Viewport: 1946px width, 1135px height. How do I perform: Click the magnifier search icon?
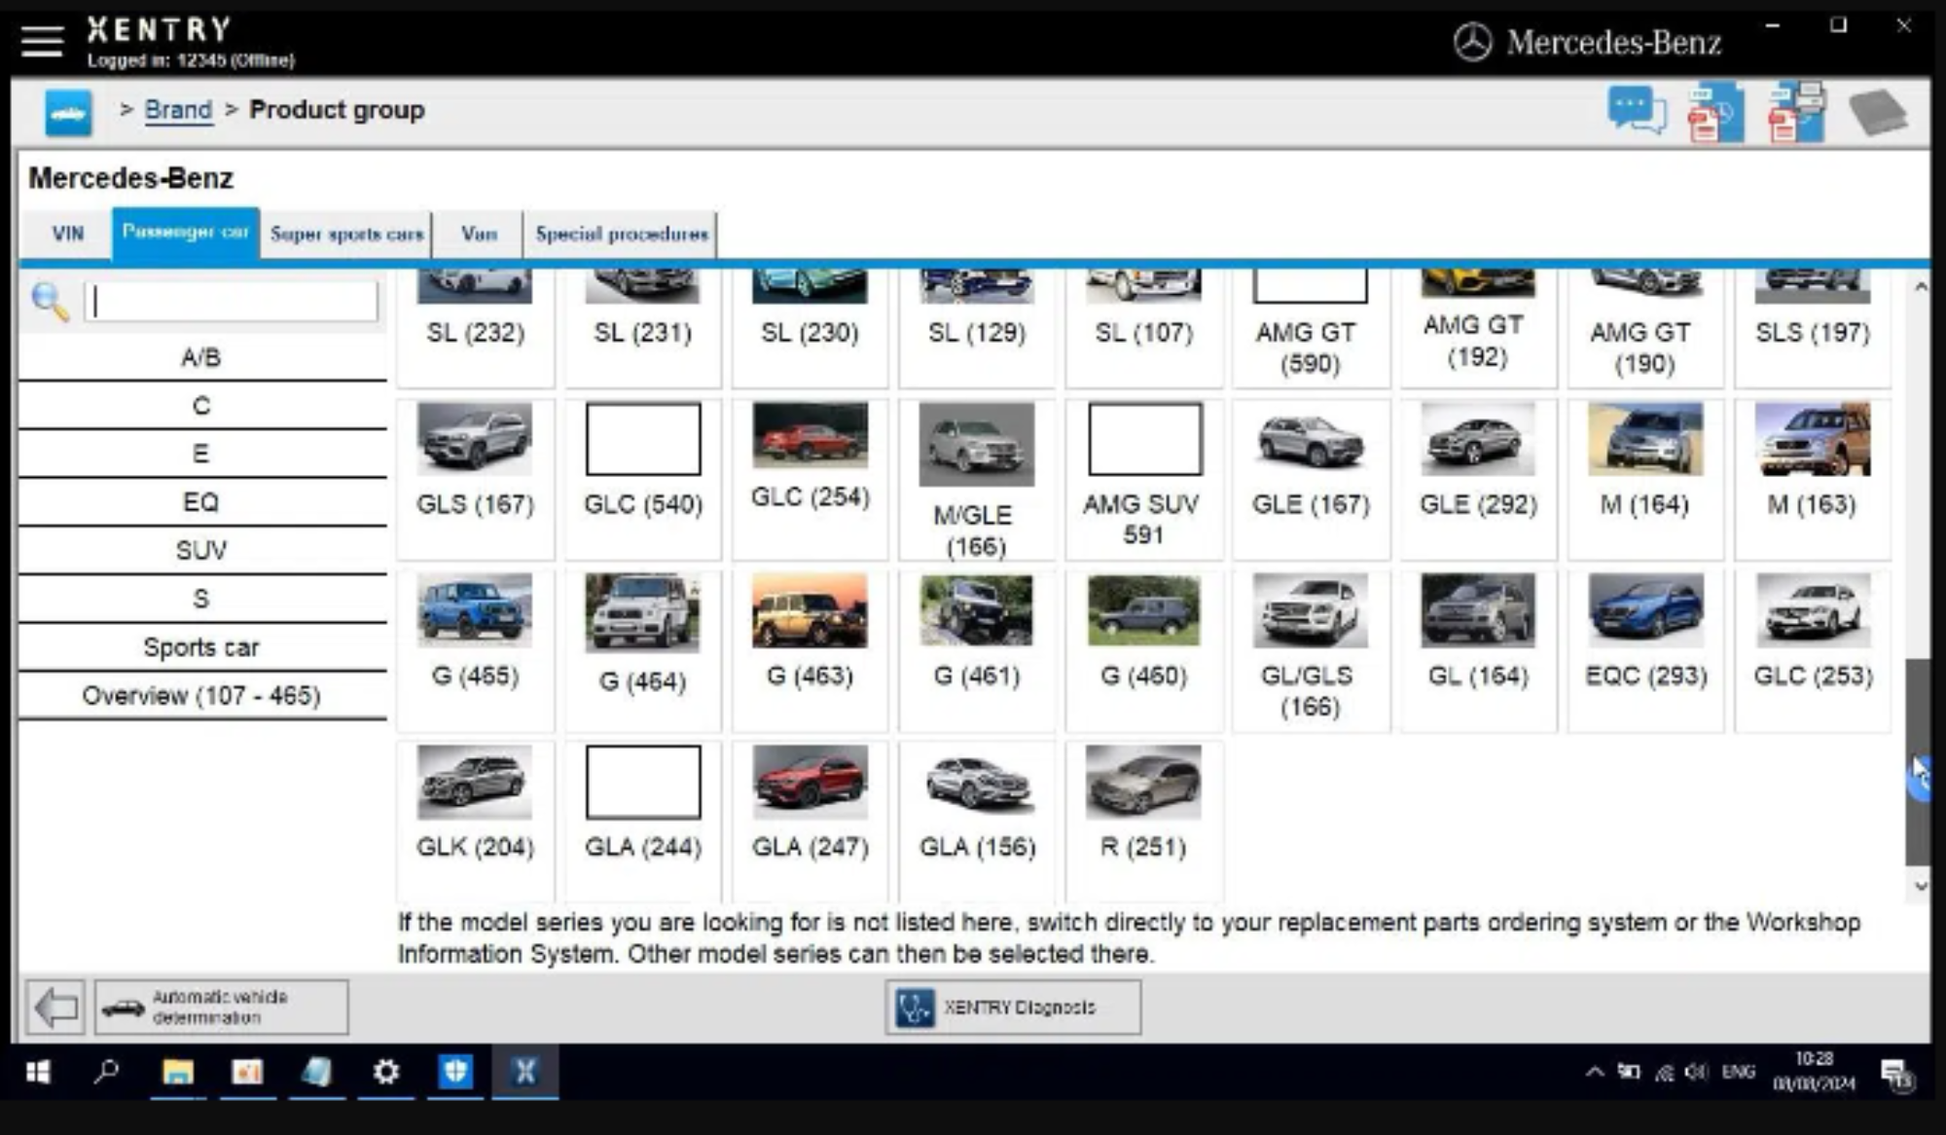pos(50,301)
